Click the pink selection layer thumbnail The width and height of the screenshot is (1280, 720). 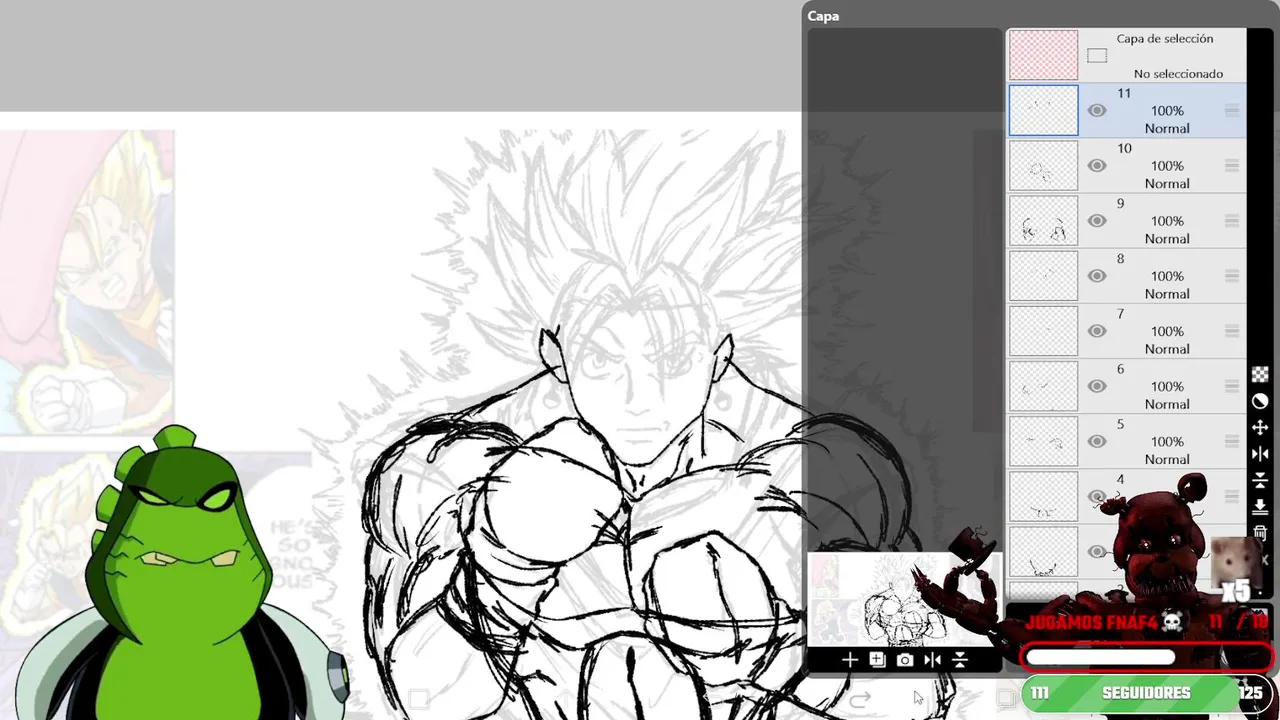1044,55
